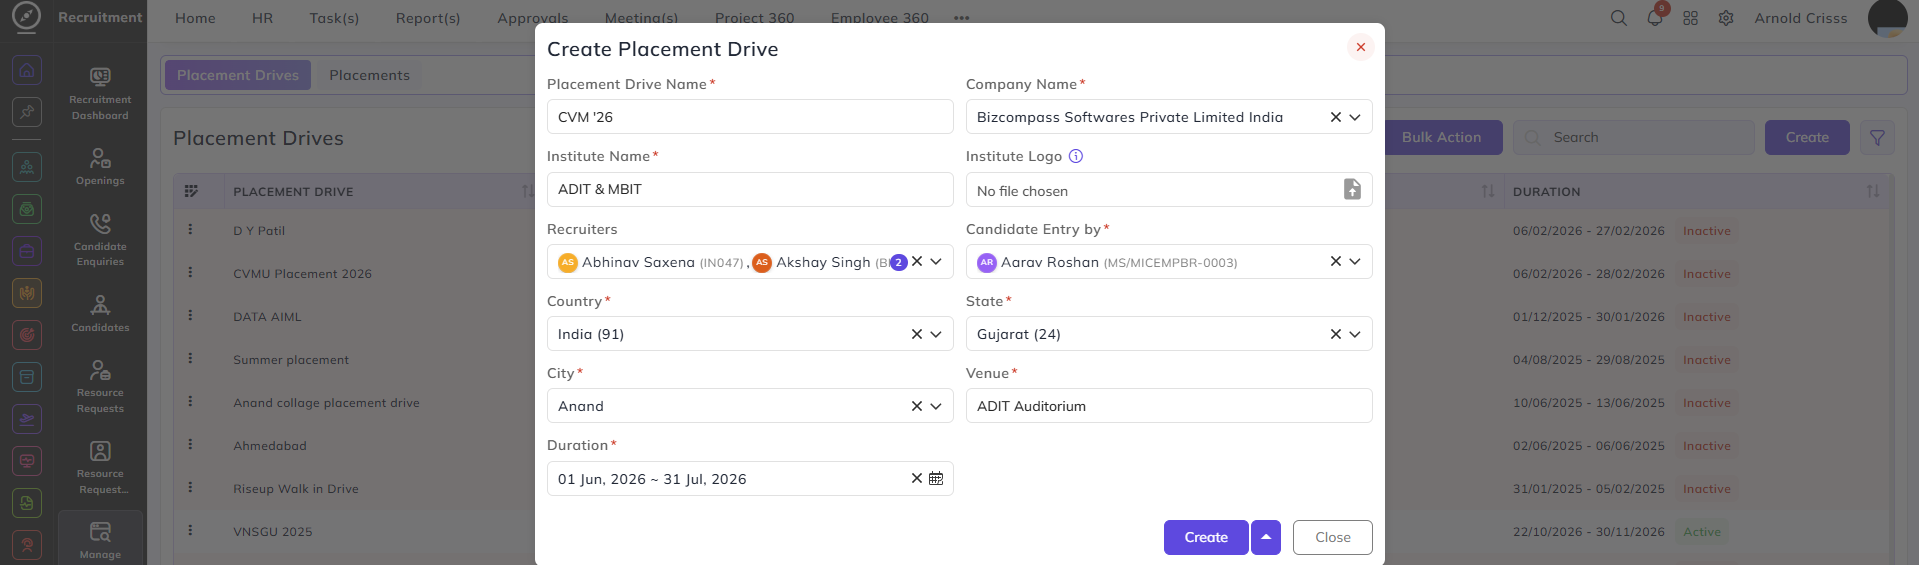The height and width of the screenshot is (565, 1919).
Task: Open row actions for CVMU Placement 2026
Action: tap(190, 272)
